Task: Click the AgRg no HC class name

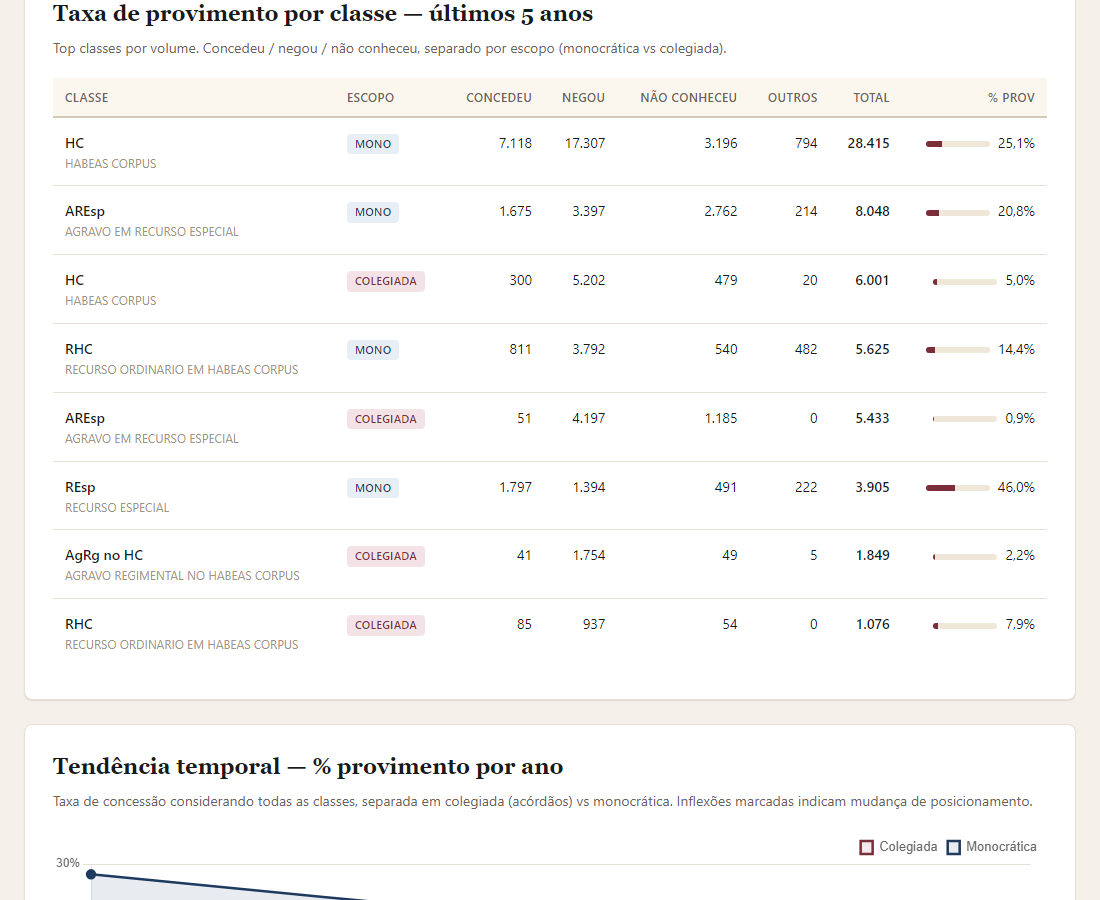Action: pyautogui.click(x=104, y=555)
